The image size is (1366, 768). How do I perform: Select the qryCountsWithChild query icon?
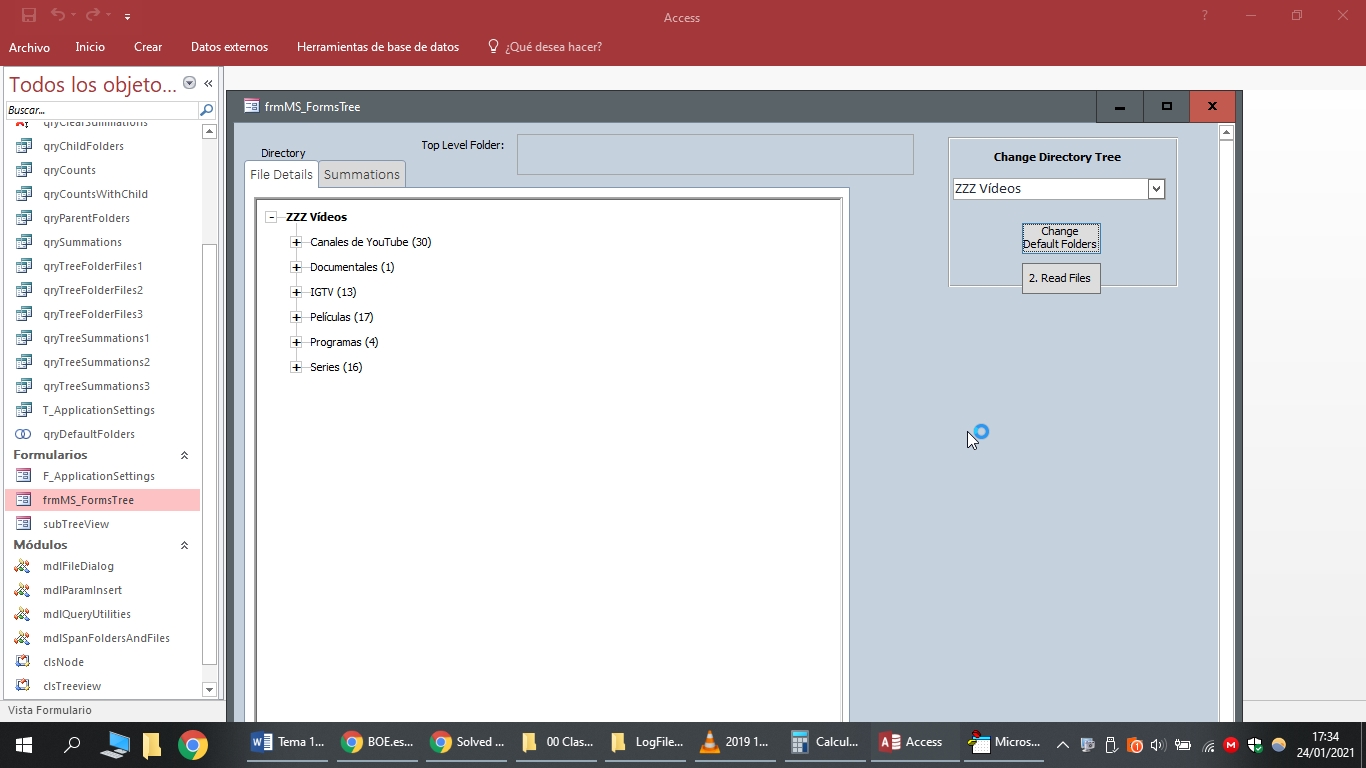click(24, 194)
